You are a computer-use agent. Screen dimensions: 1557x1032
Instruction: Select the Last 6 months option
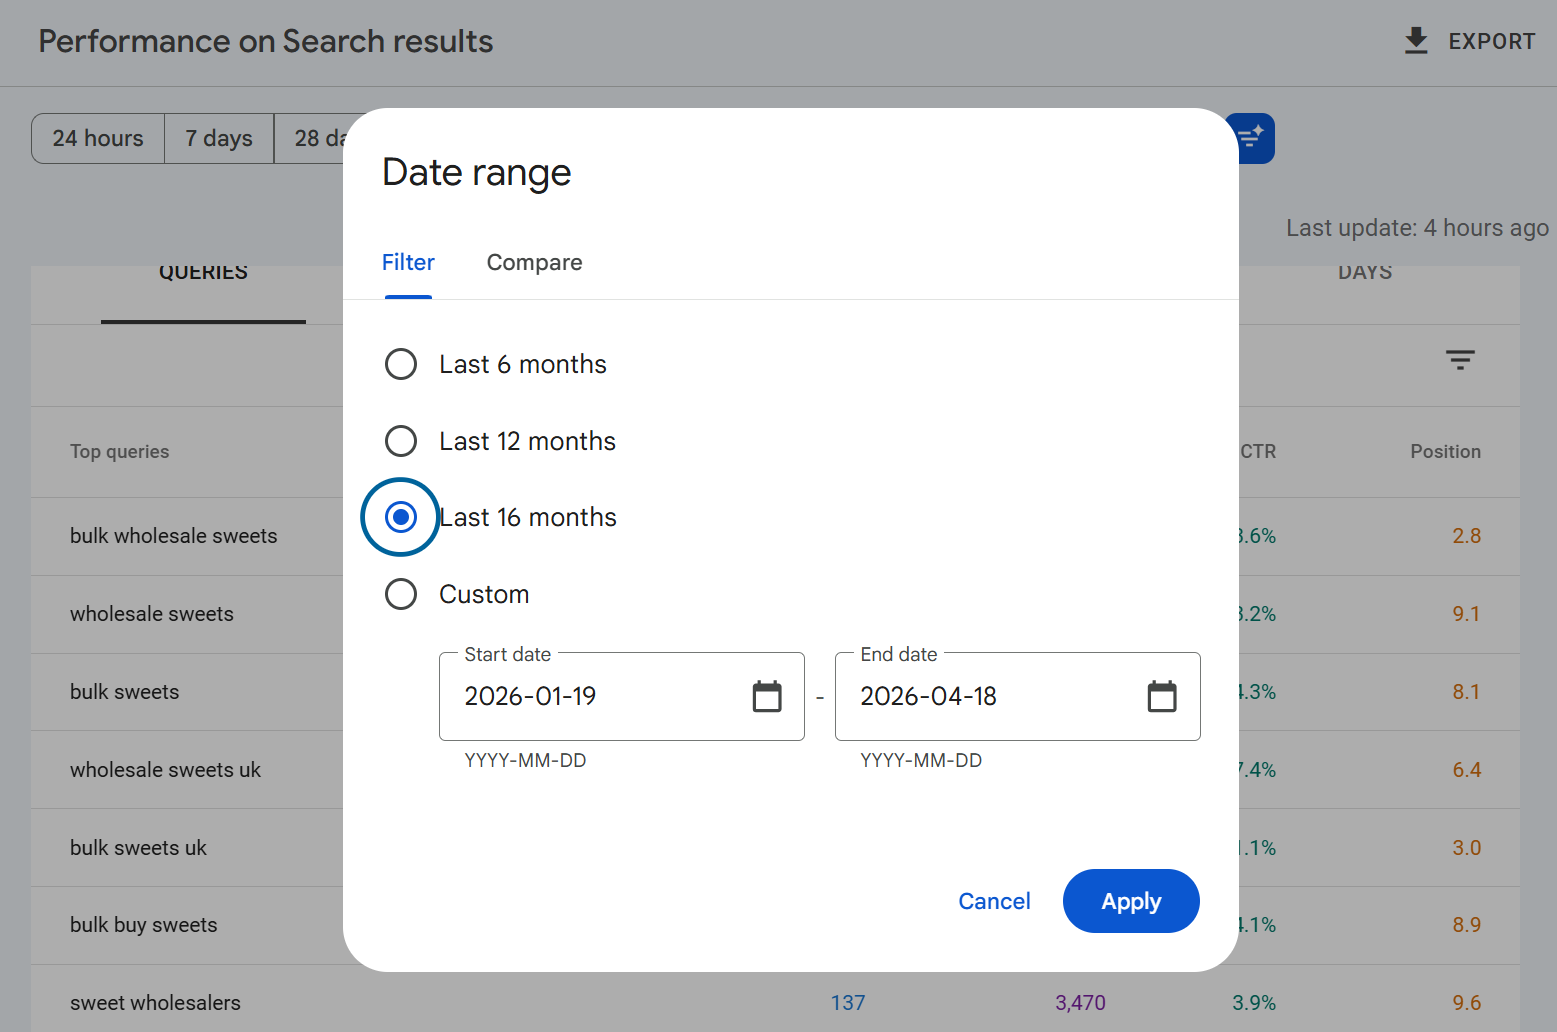pyautogui.click(x=401, y=364)
